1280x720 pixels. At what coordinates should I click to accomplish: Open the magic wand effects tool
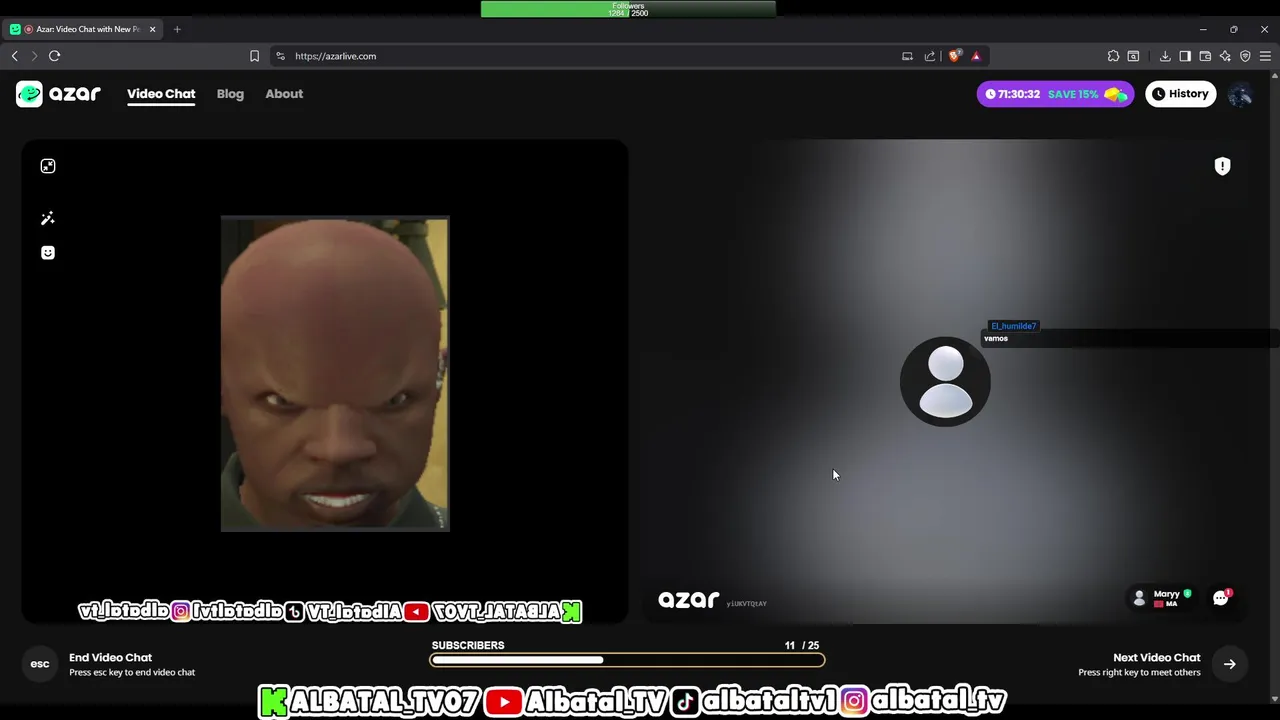48,218
